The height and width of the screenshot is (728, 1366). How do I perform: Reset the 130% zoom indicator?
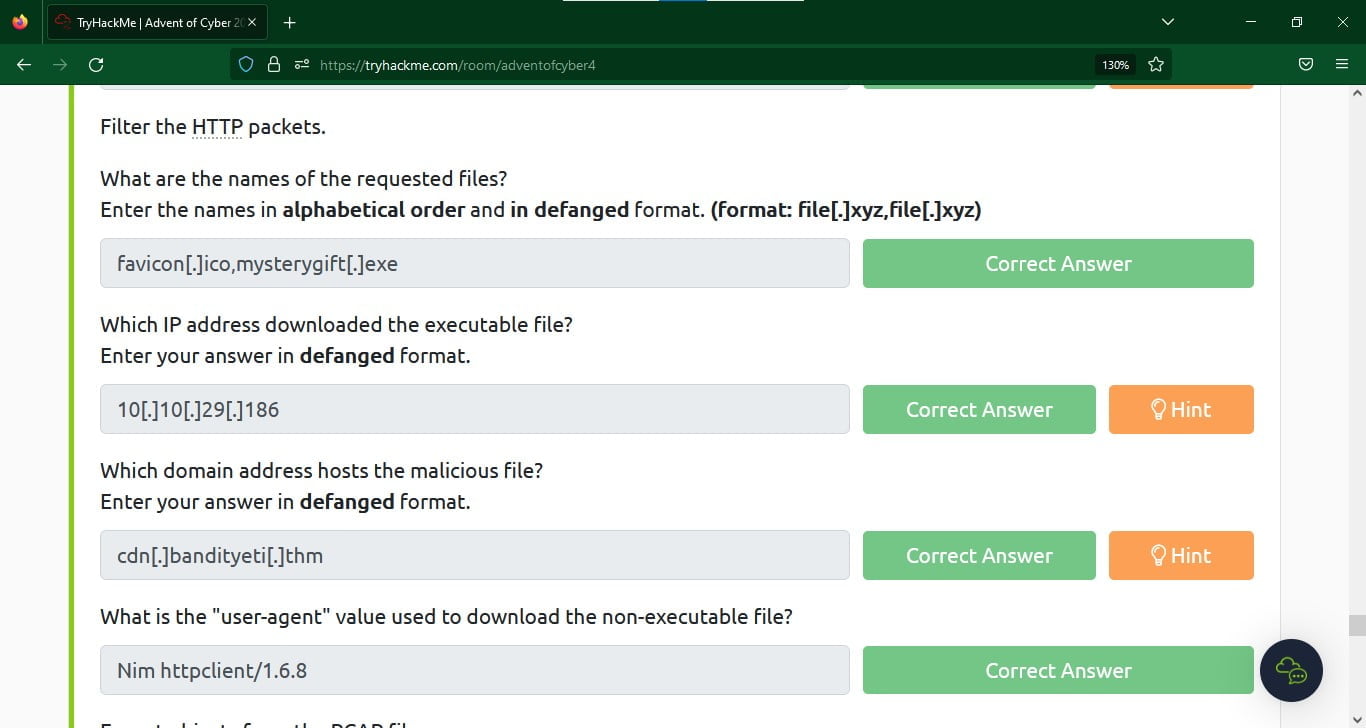pyautogui.click(x=1115, y=64)
